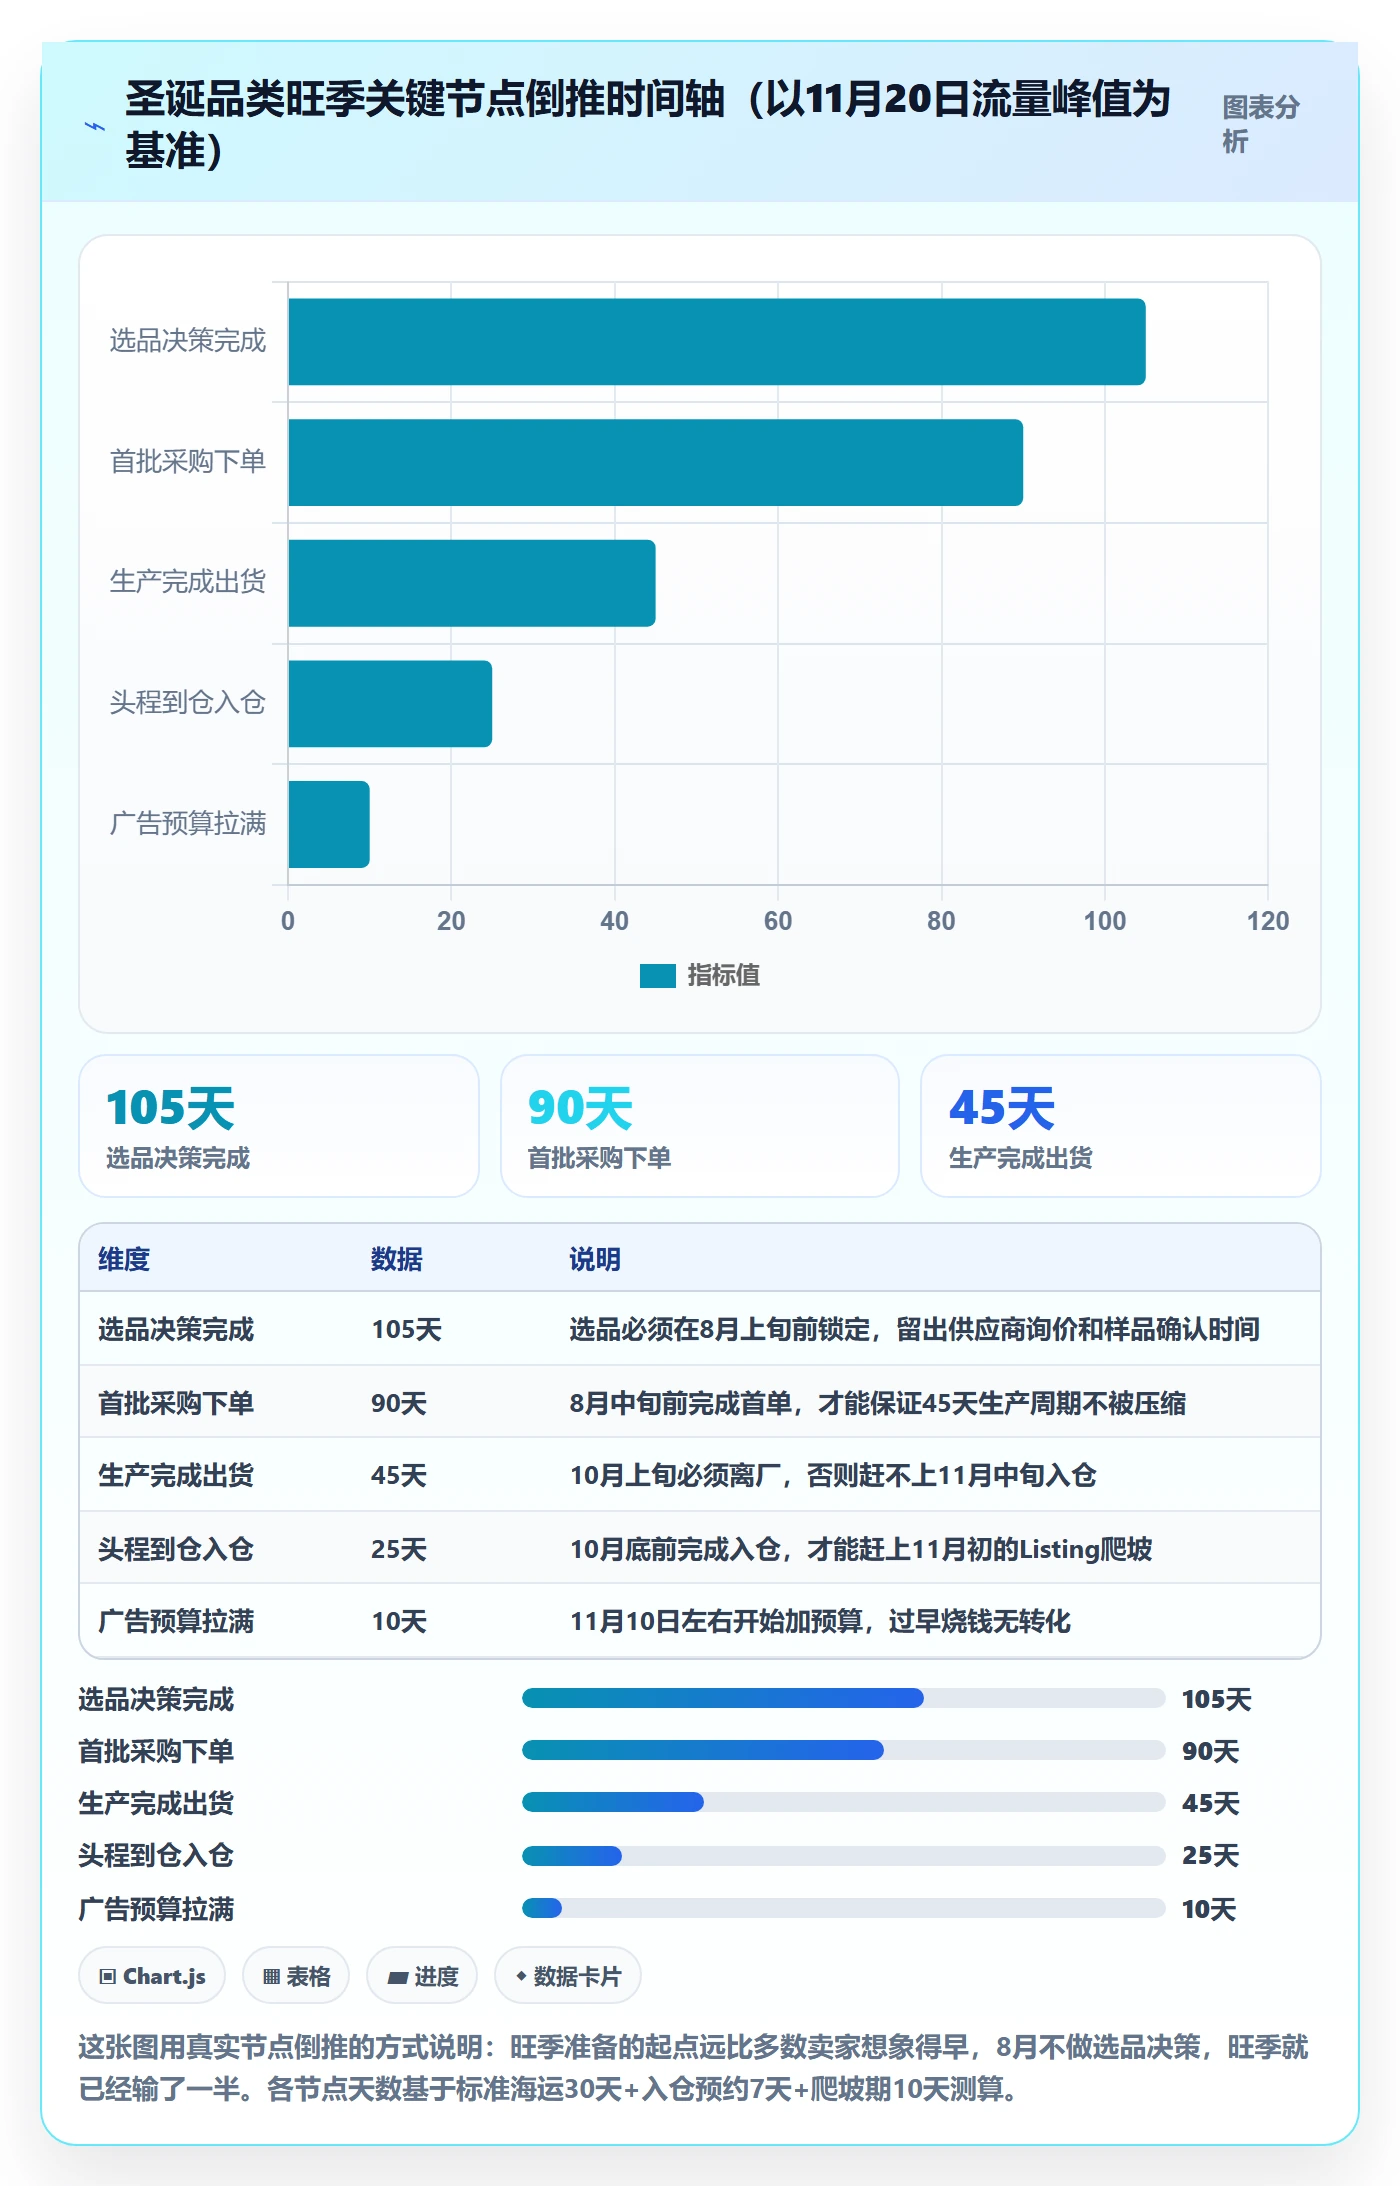The width and height of the screenshot is (1400, 2186).
Task: Click the 进度 tag chip
Action: pos(422,1976)
